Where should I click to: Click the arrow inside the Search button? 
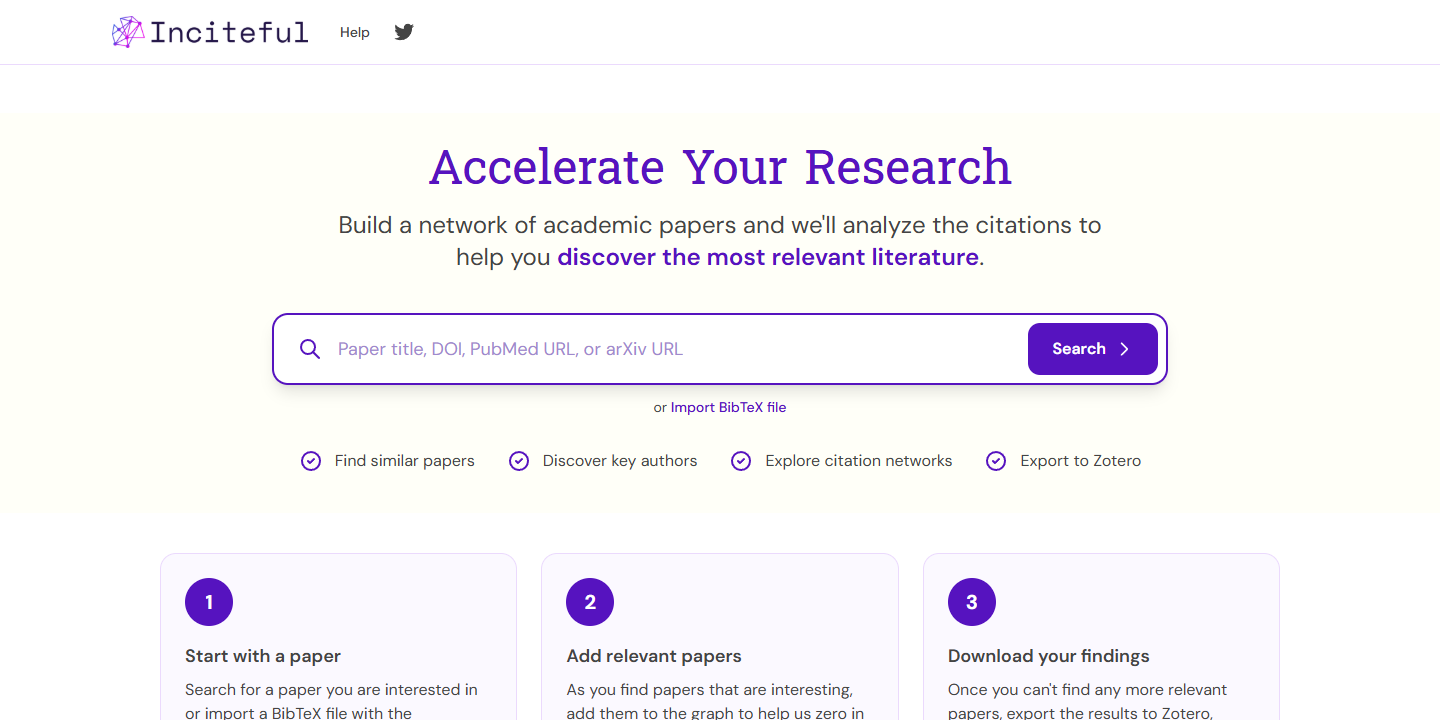pyautogui.click(x=1124, y=349)
